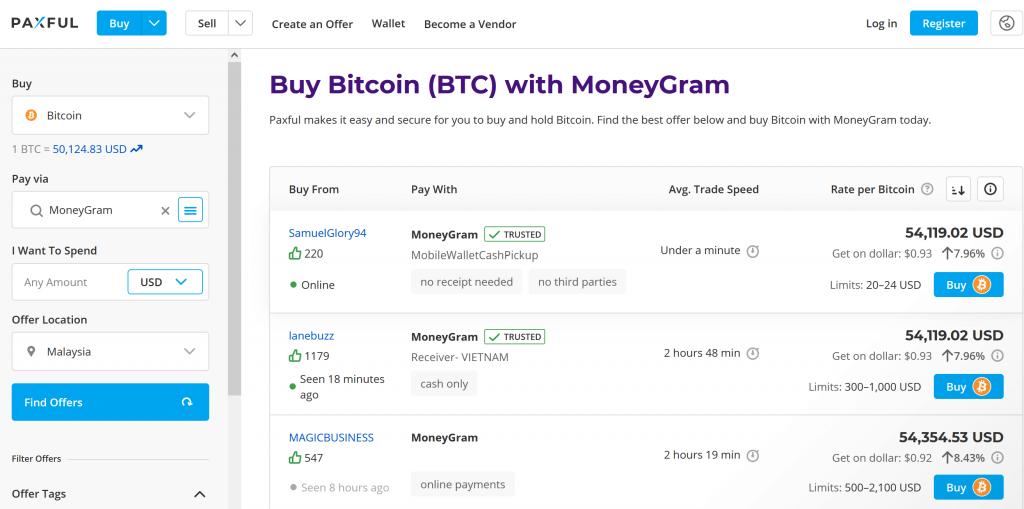Click the Register button
Screen dimensions: 1024x509
coord(944,24)
